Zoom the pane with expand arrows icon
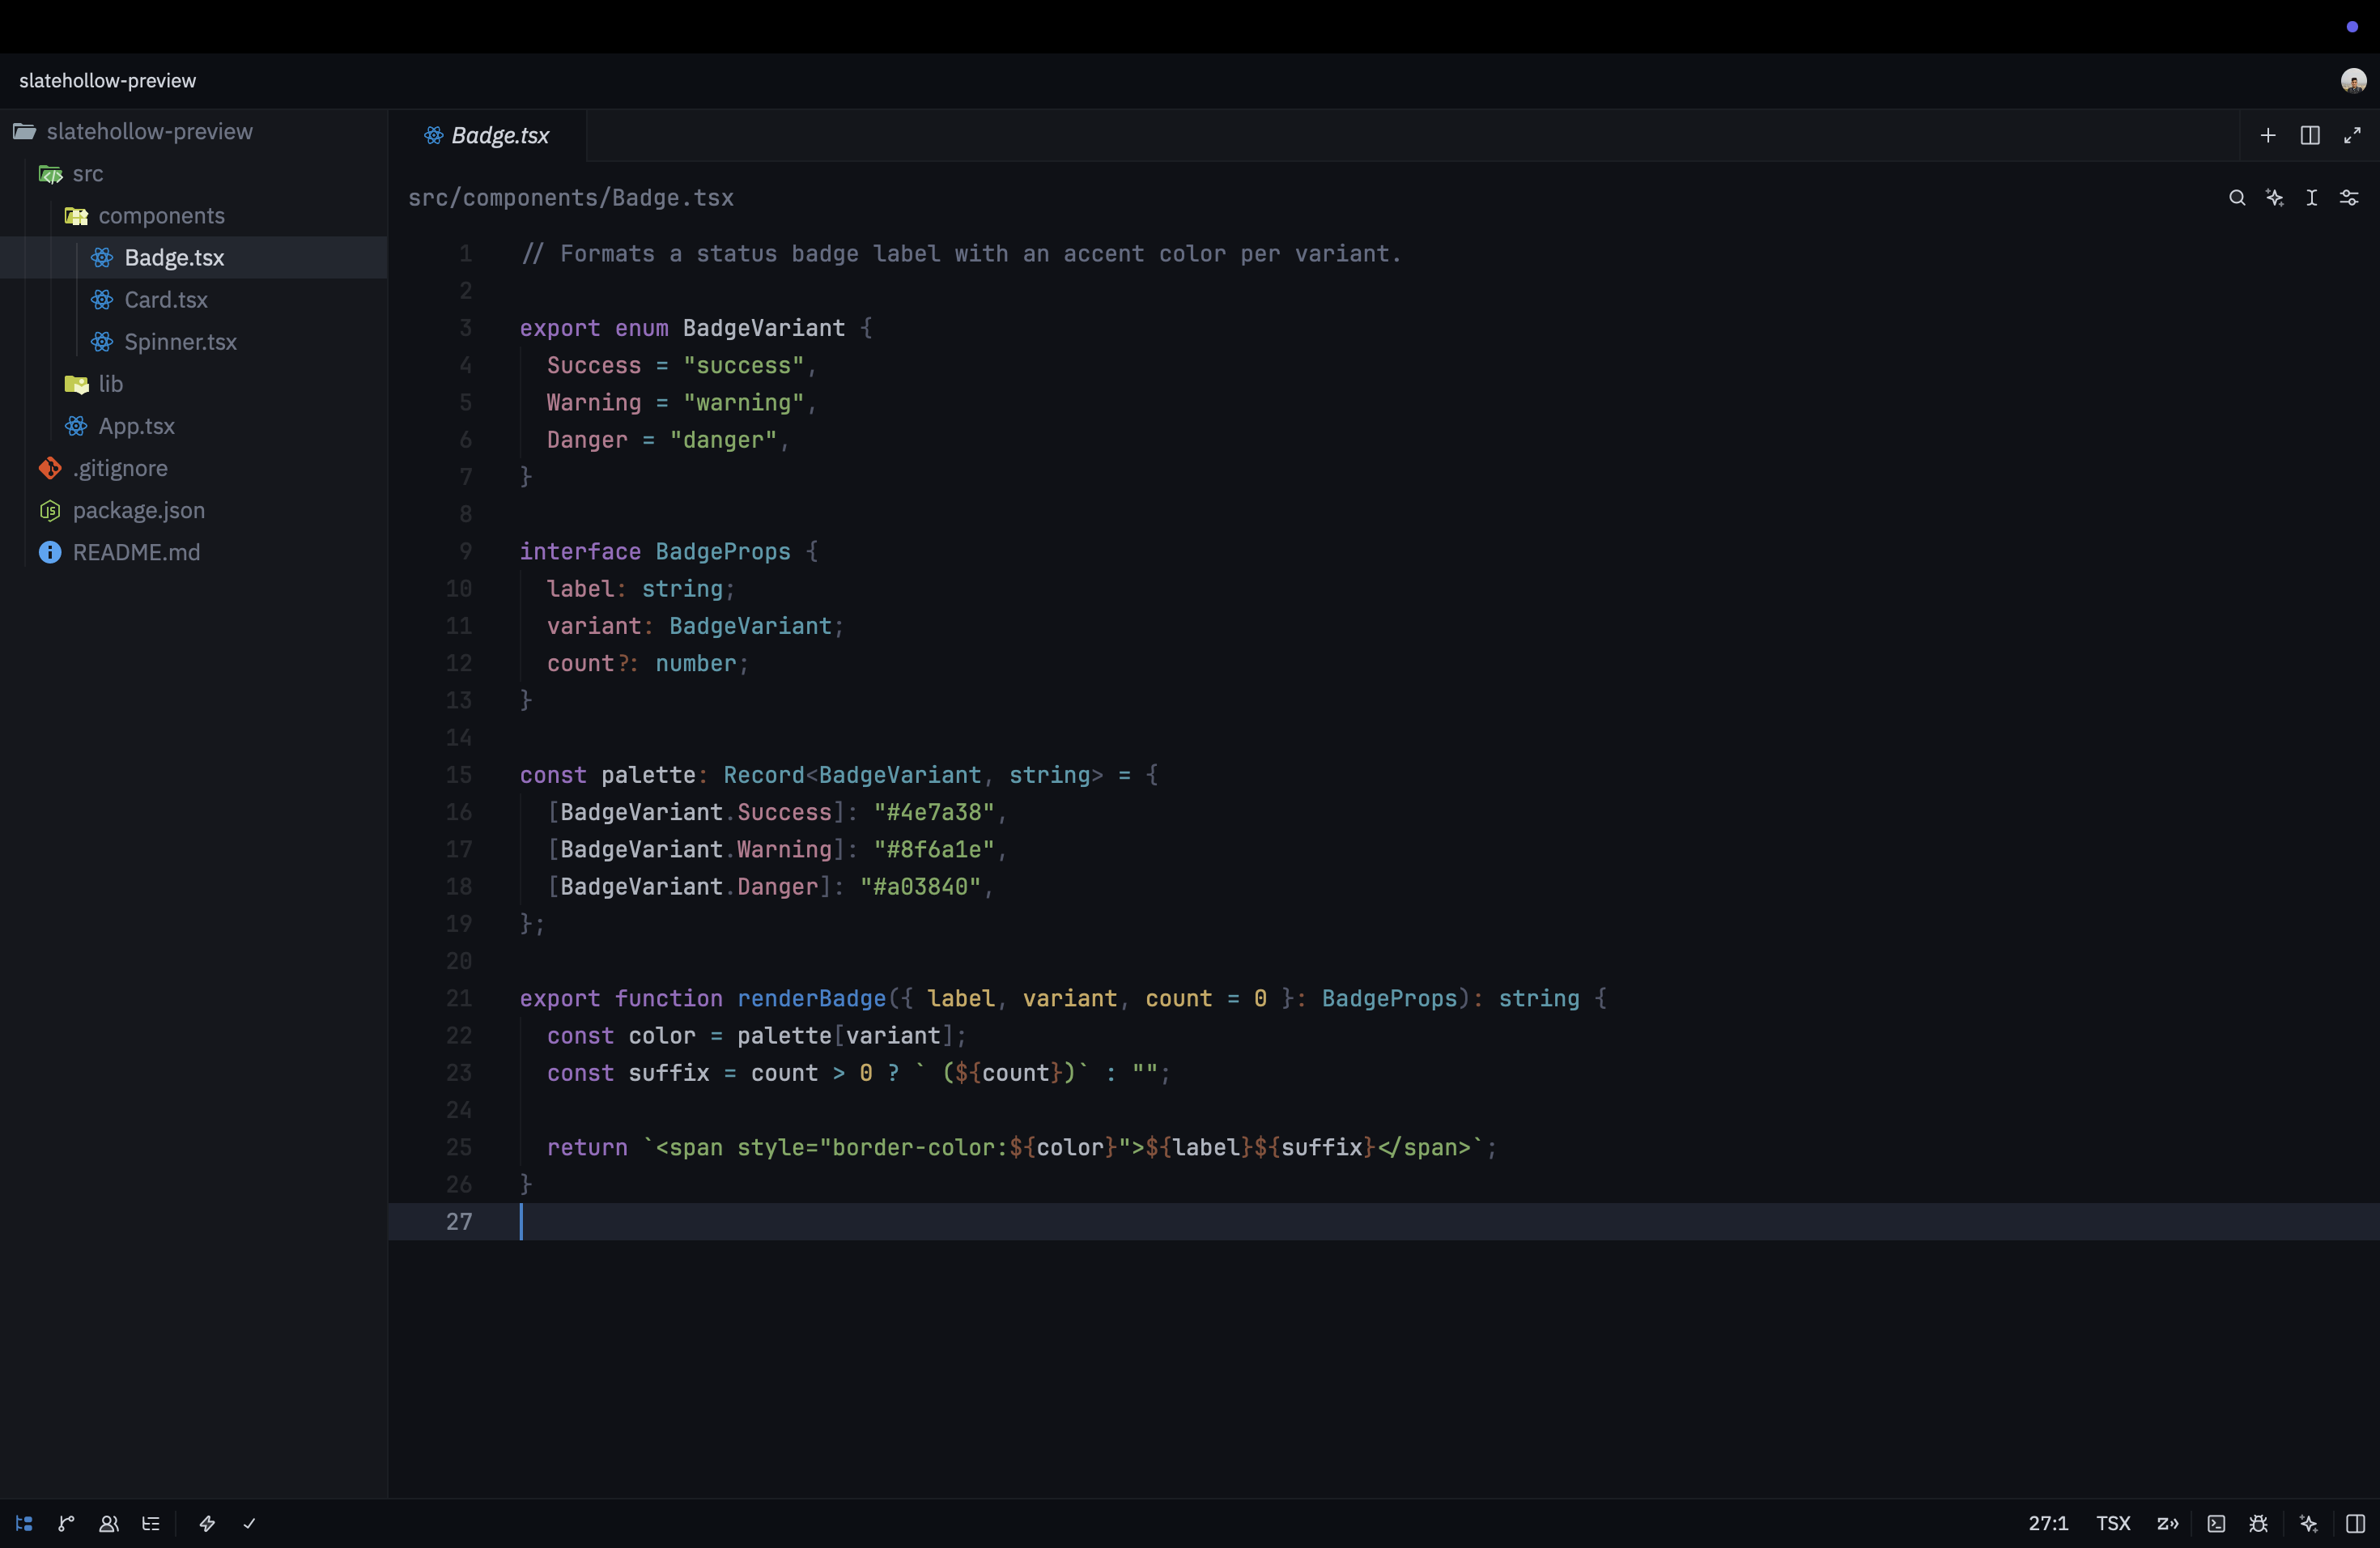This screenshot has height=1548, width=2380. 2352,135
